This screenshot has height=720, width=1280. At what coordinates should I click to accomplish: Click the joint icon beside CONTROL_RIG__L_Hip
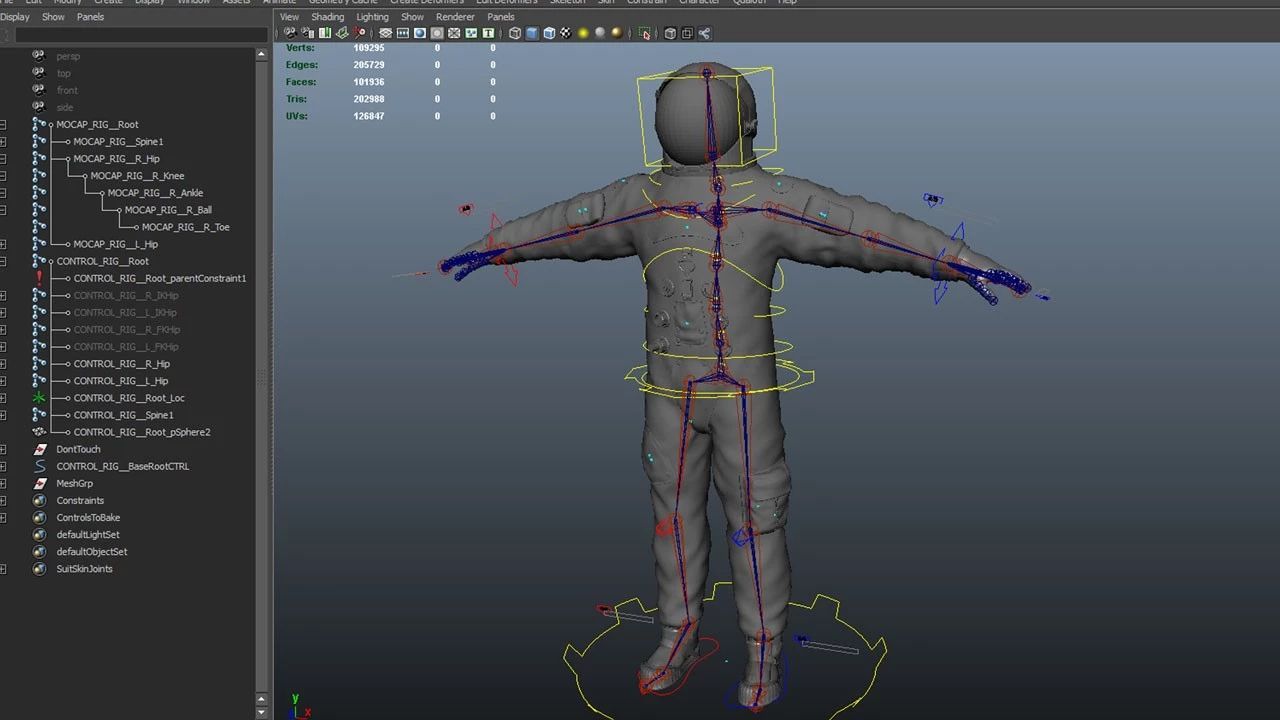click(39, 381)
